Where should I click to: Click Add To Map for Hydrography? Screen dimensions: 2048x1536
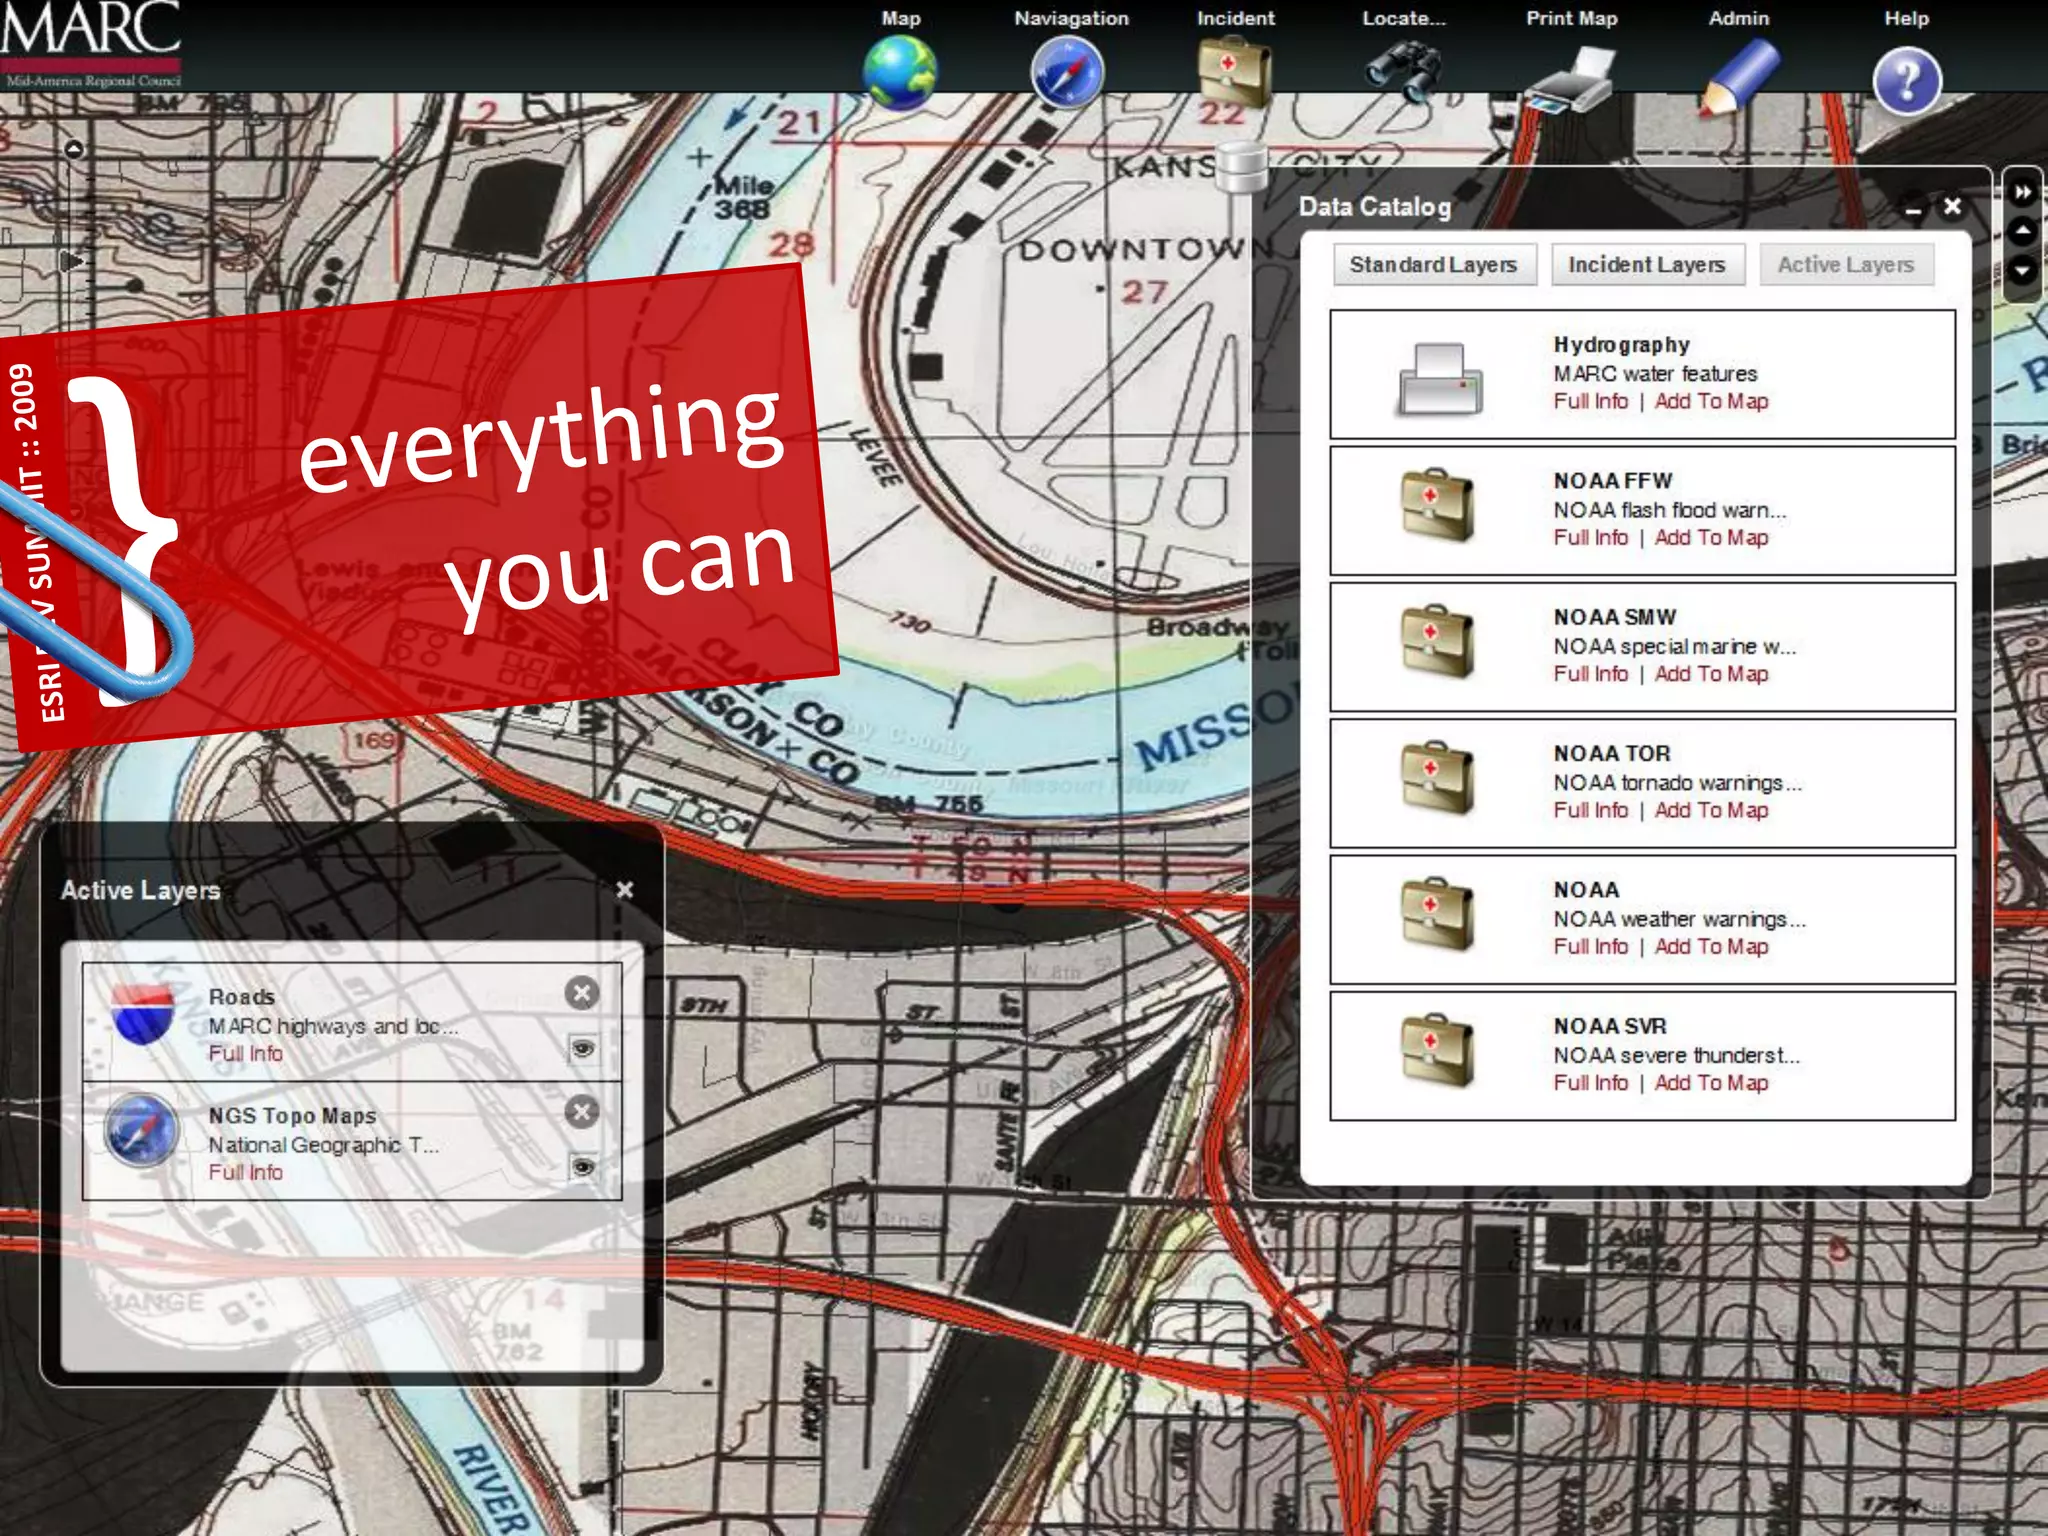pyautogui.click(x=1711, y=401)
